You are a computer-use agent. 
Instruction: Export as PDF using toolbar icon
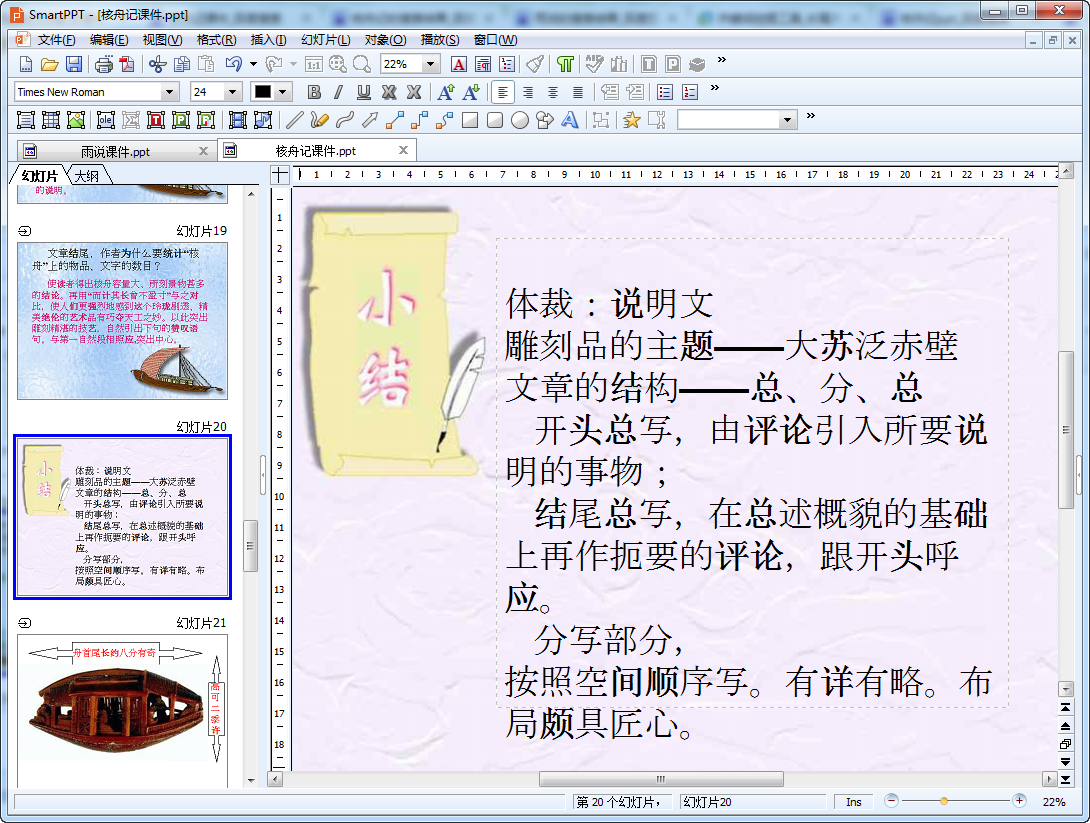pyautogui.click(x=126, y=64)
